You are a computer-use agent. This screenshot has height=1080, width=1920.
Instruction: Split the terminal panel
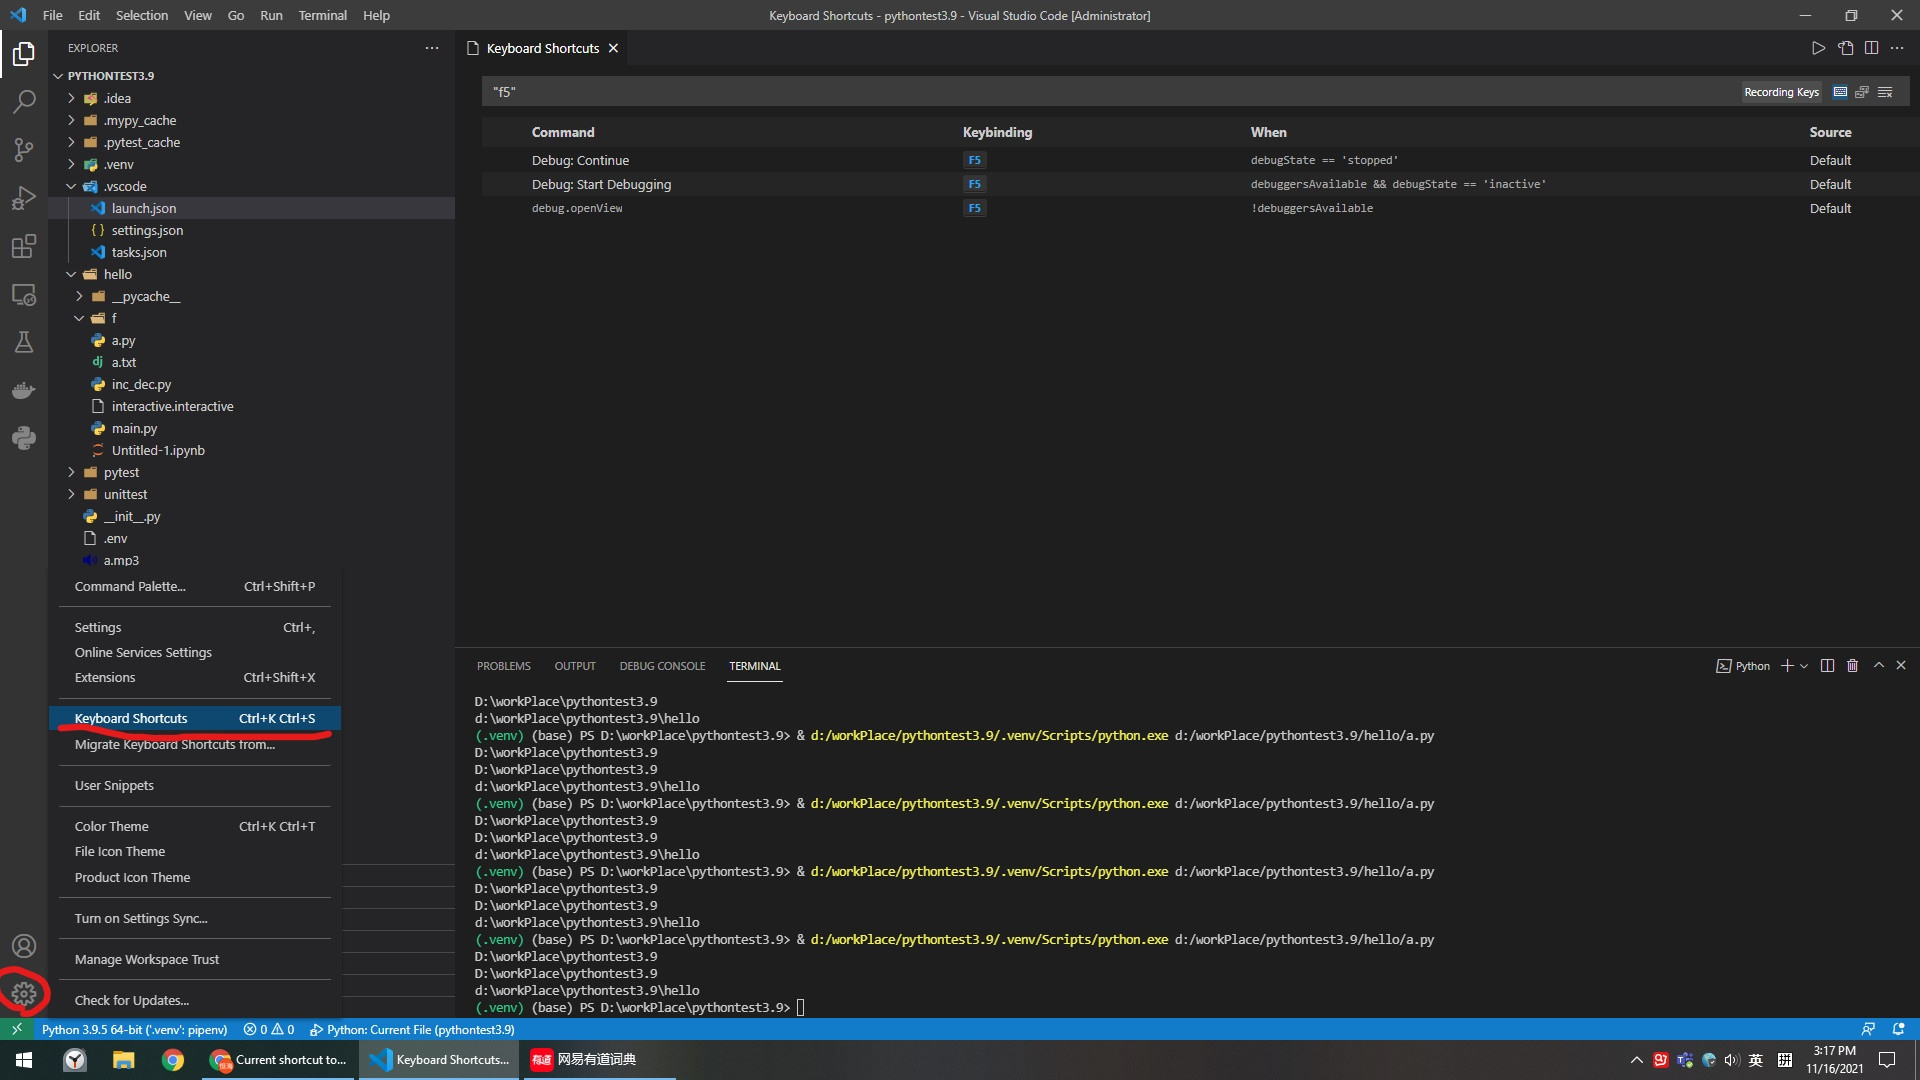[1827, 666]
